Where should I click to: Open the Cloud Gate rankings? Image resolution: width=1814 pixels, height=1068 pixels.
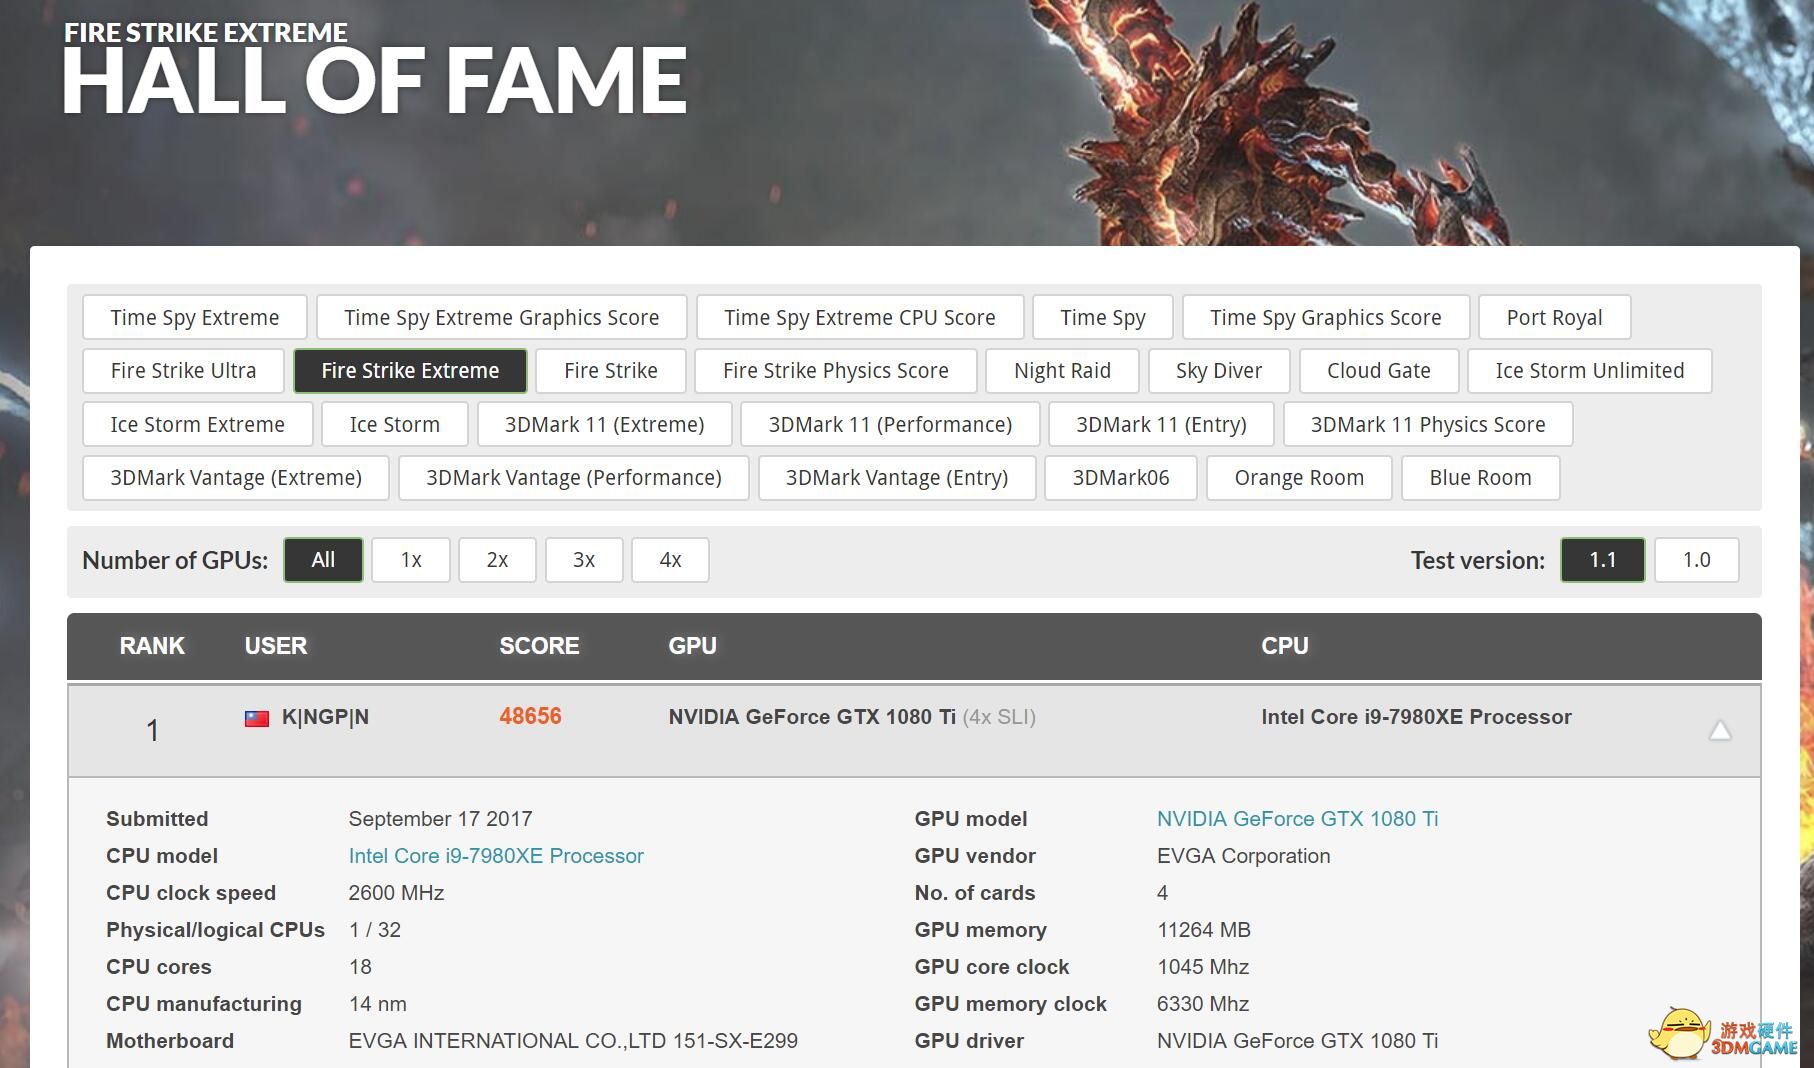[1379, 370]
